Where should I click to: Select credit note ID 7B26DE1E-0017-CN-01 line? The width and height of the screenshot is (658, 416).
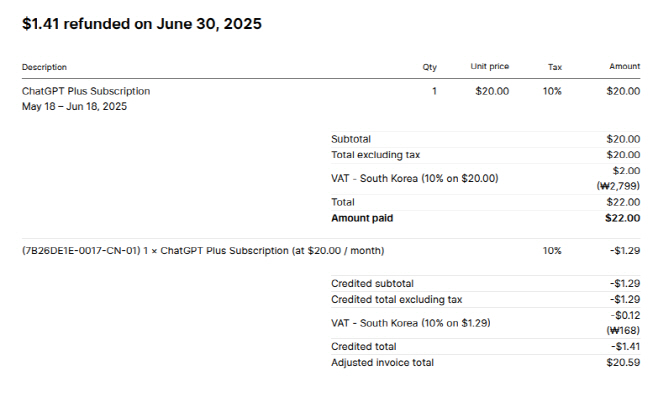(x=203, y=251)
